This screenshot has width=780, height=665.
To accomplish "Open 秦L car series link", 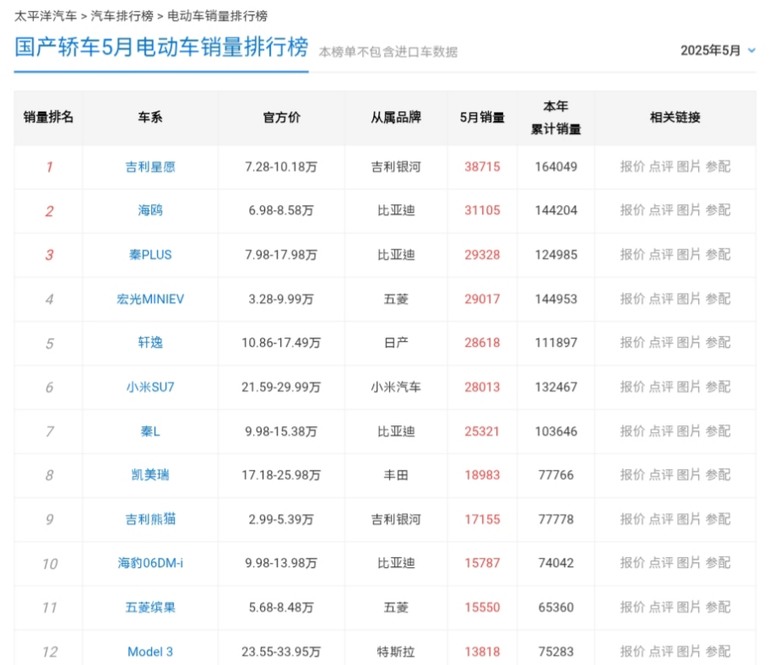I will (150, 431).
